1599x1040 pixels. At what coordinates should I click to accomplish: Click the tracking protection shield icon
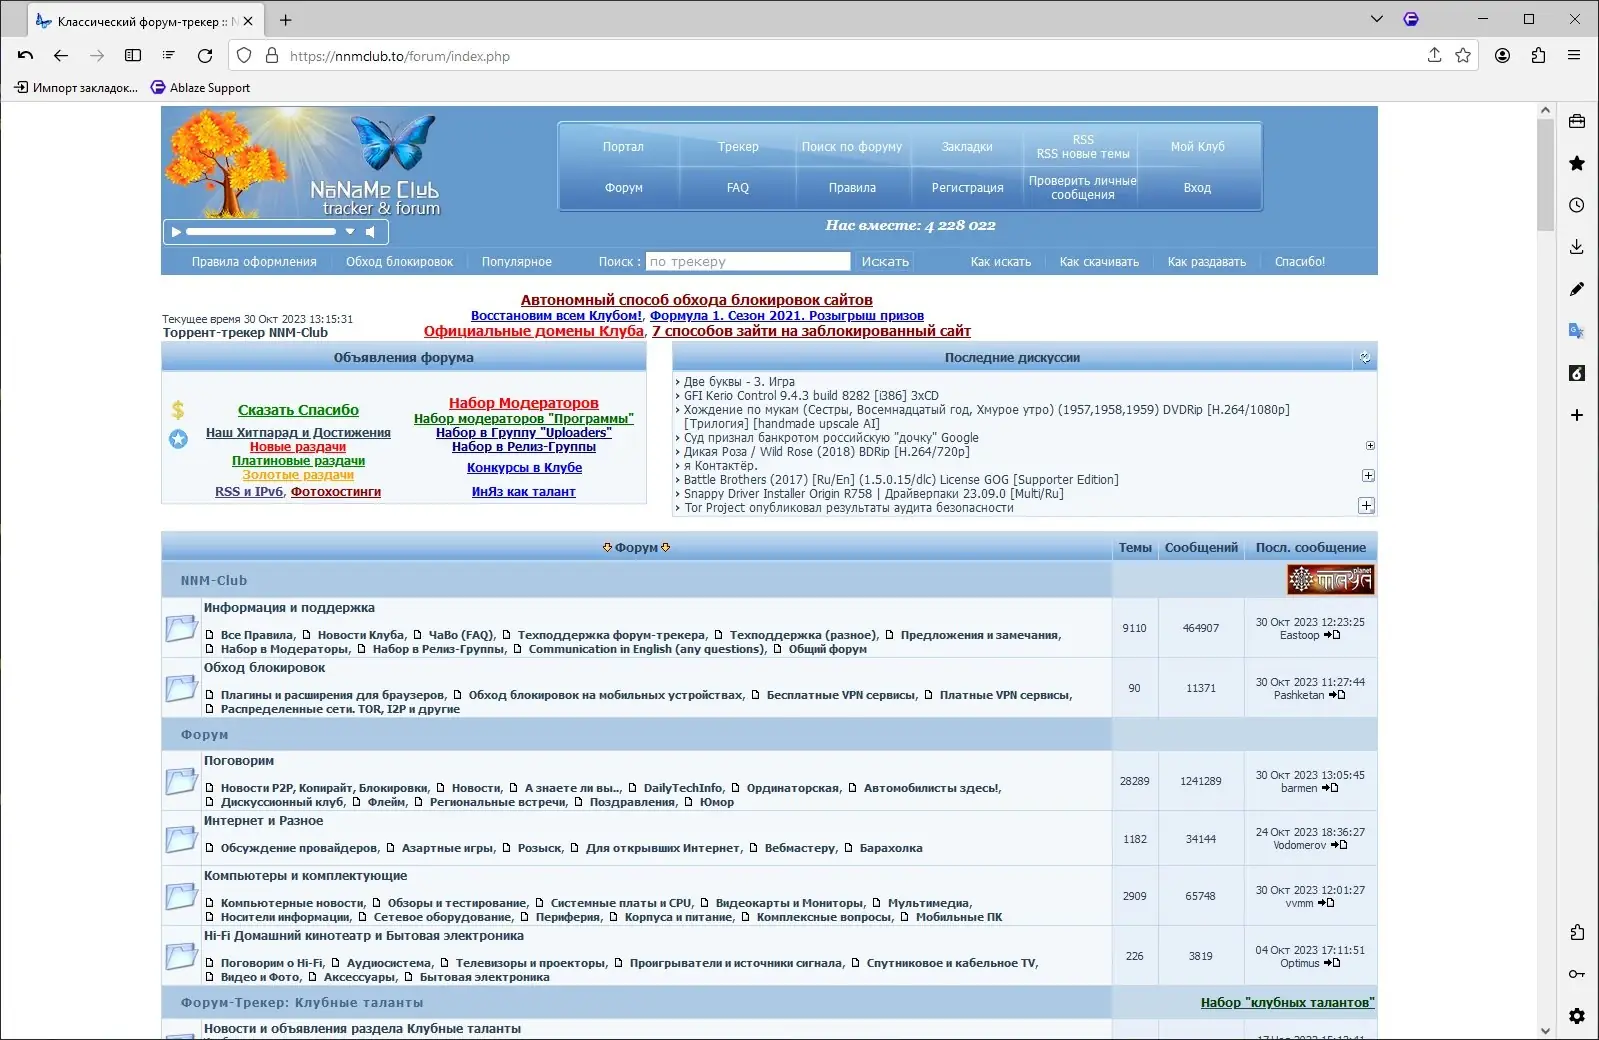244,56
